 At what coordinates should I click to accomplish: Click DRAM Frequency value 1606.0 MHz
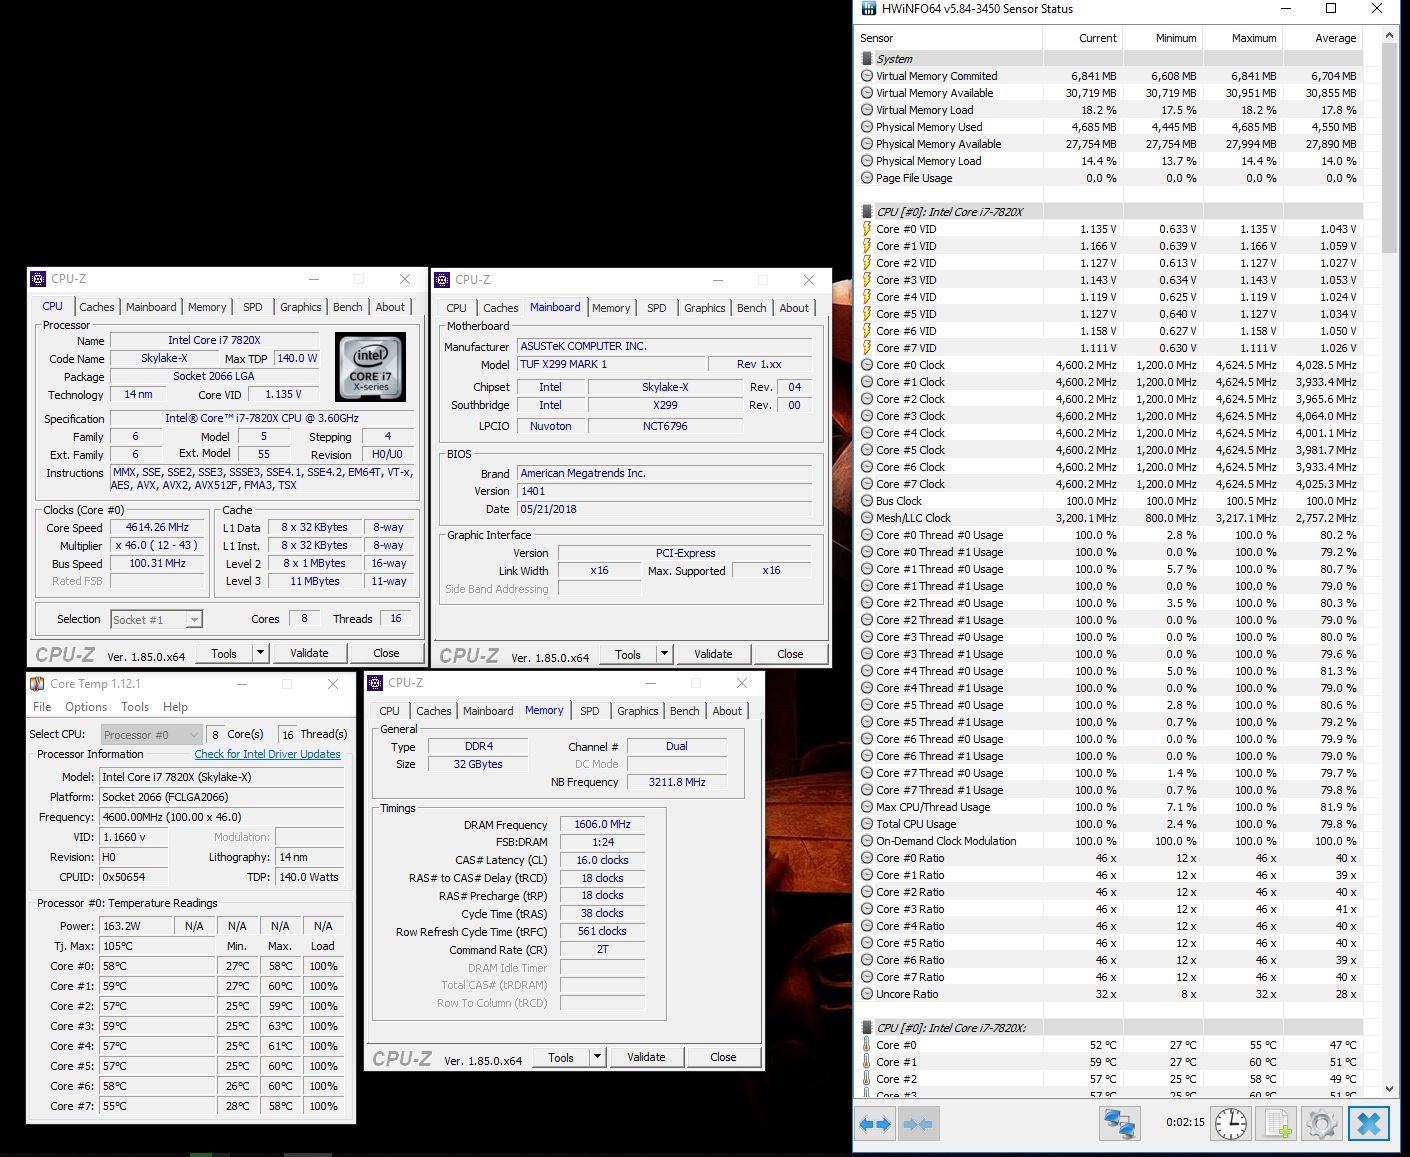[x=603, y=825]
